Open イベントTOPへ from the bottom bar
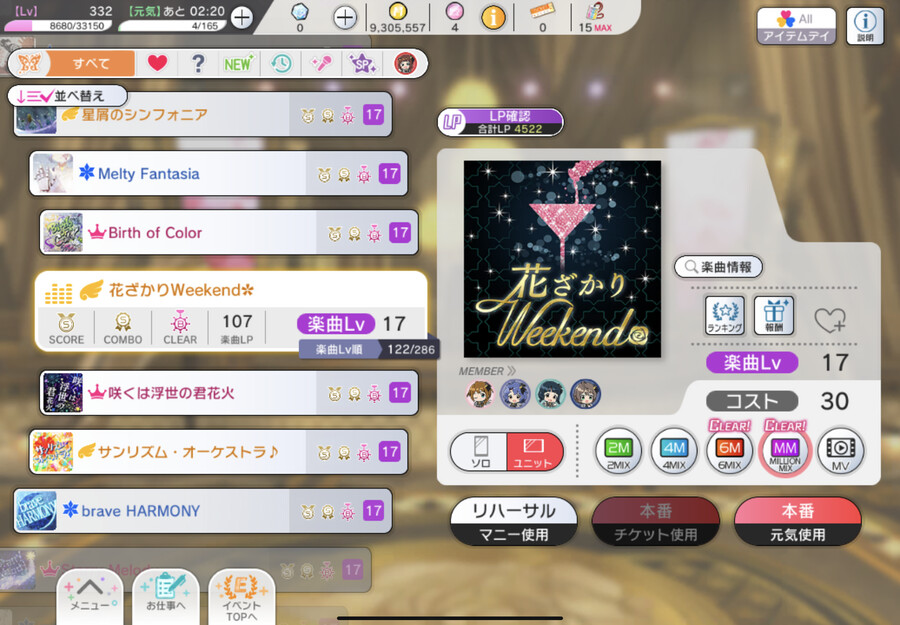Screen dimensions: 900x625 [242, 597]
